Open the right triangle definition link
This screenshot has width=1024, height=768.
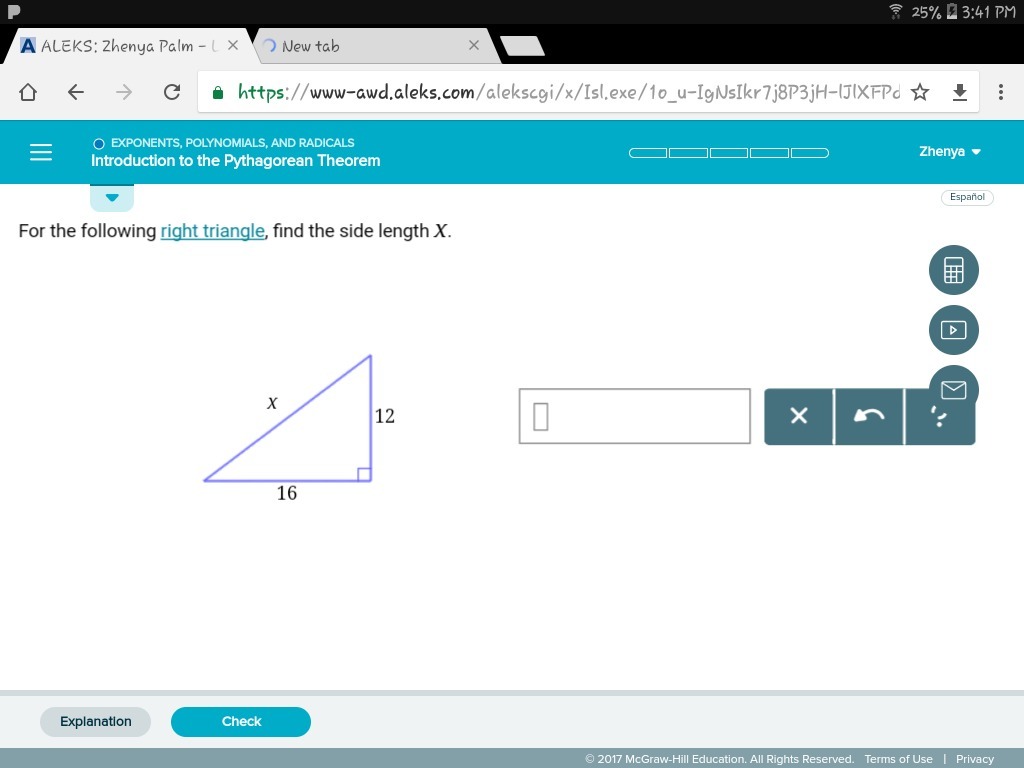[x=212, y=231]
